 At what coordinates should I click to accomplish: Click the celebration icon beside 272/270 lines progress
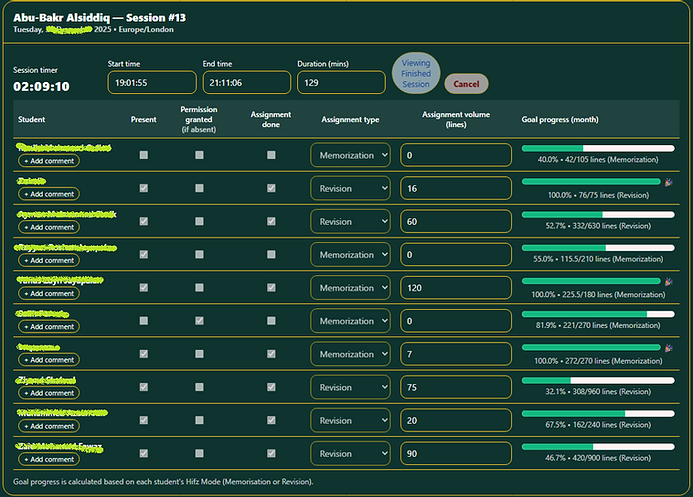click(x=668, y=348)
